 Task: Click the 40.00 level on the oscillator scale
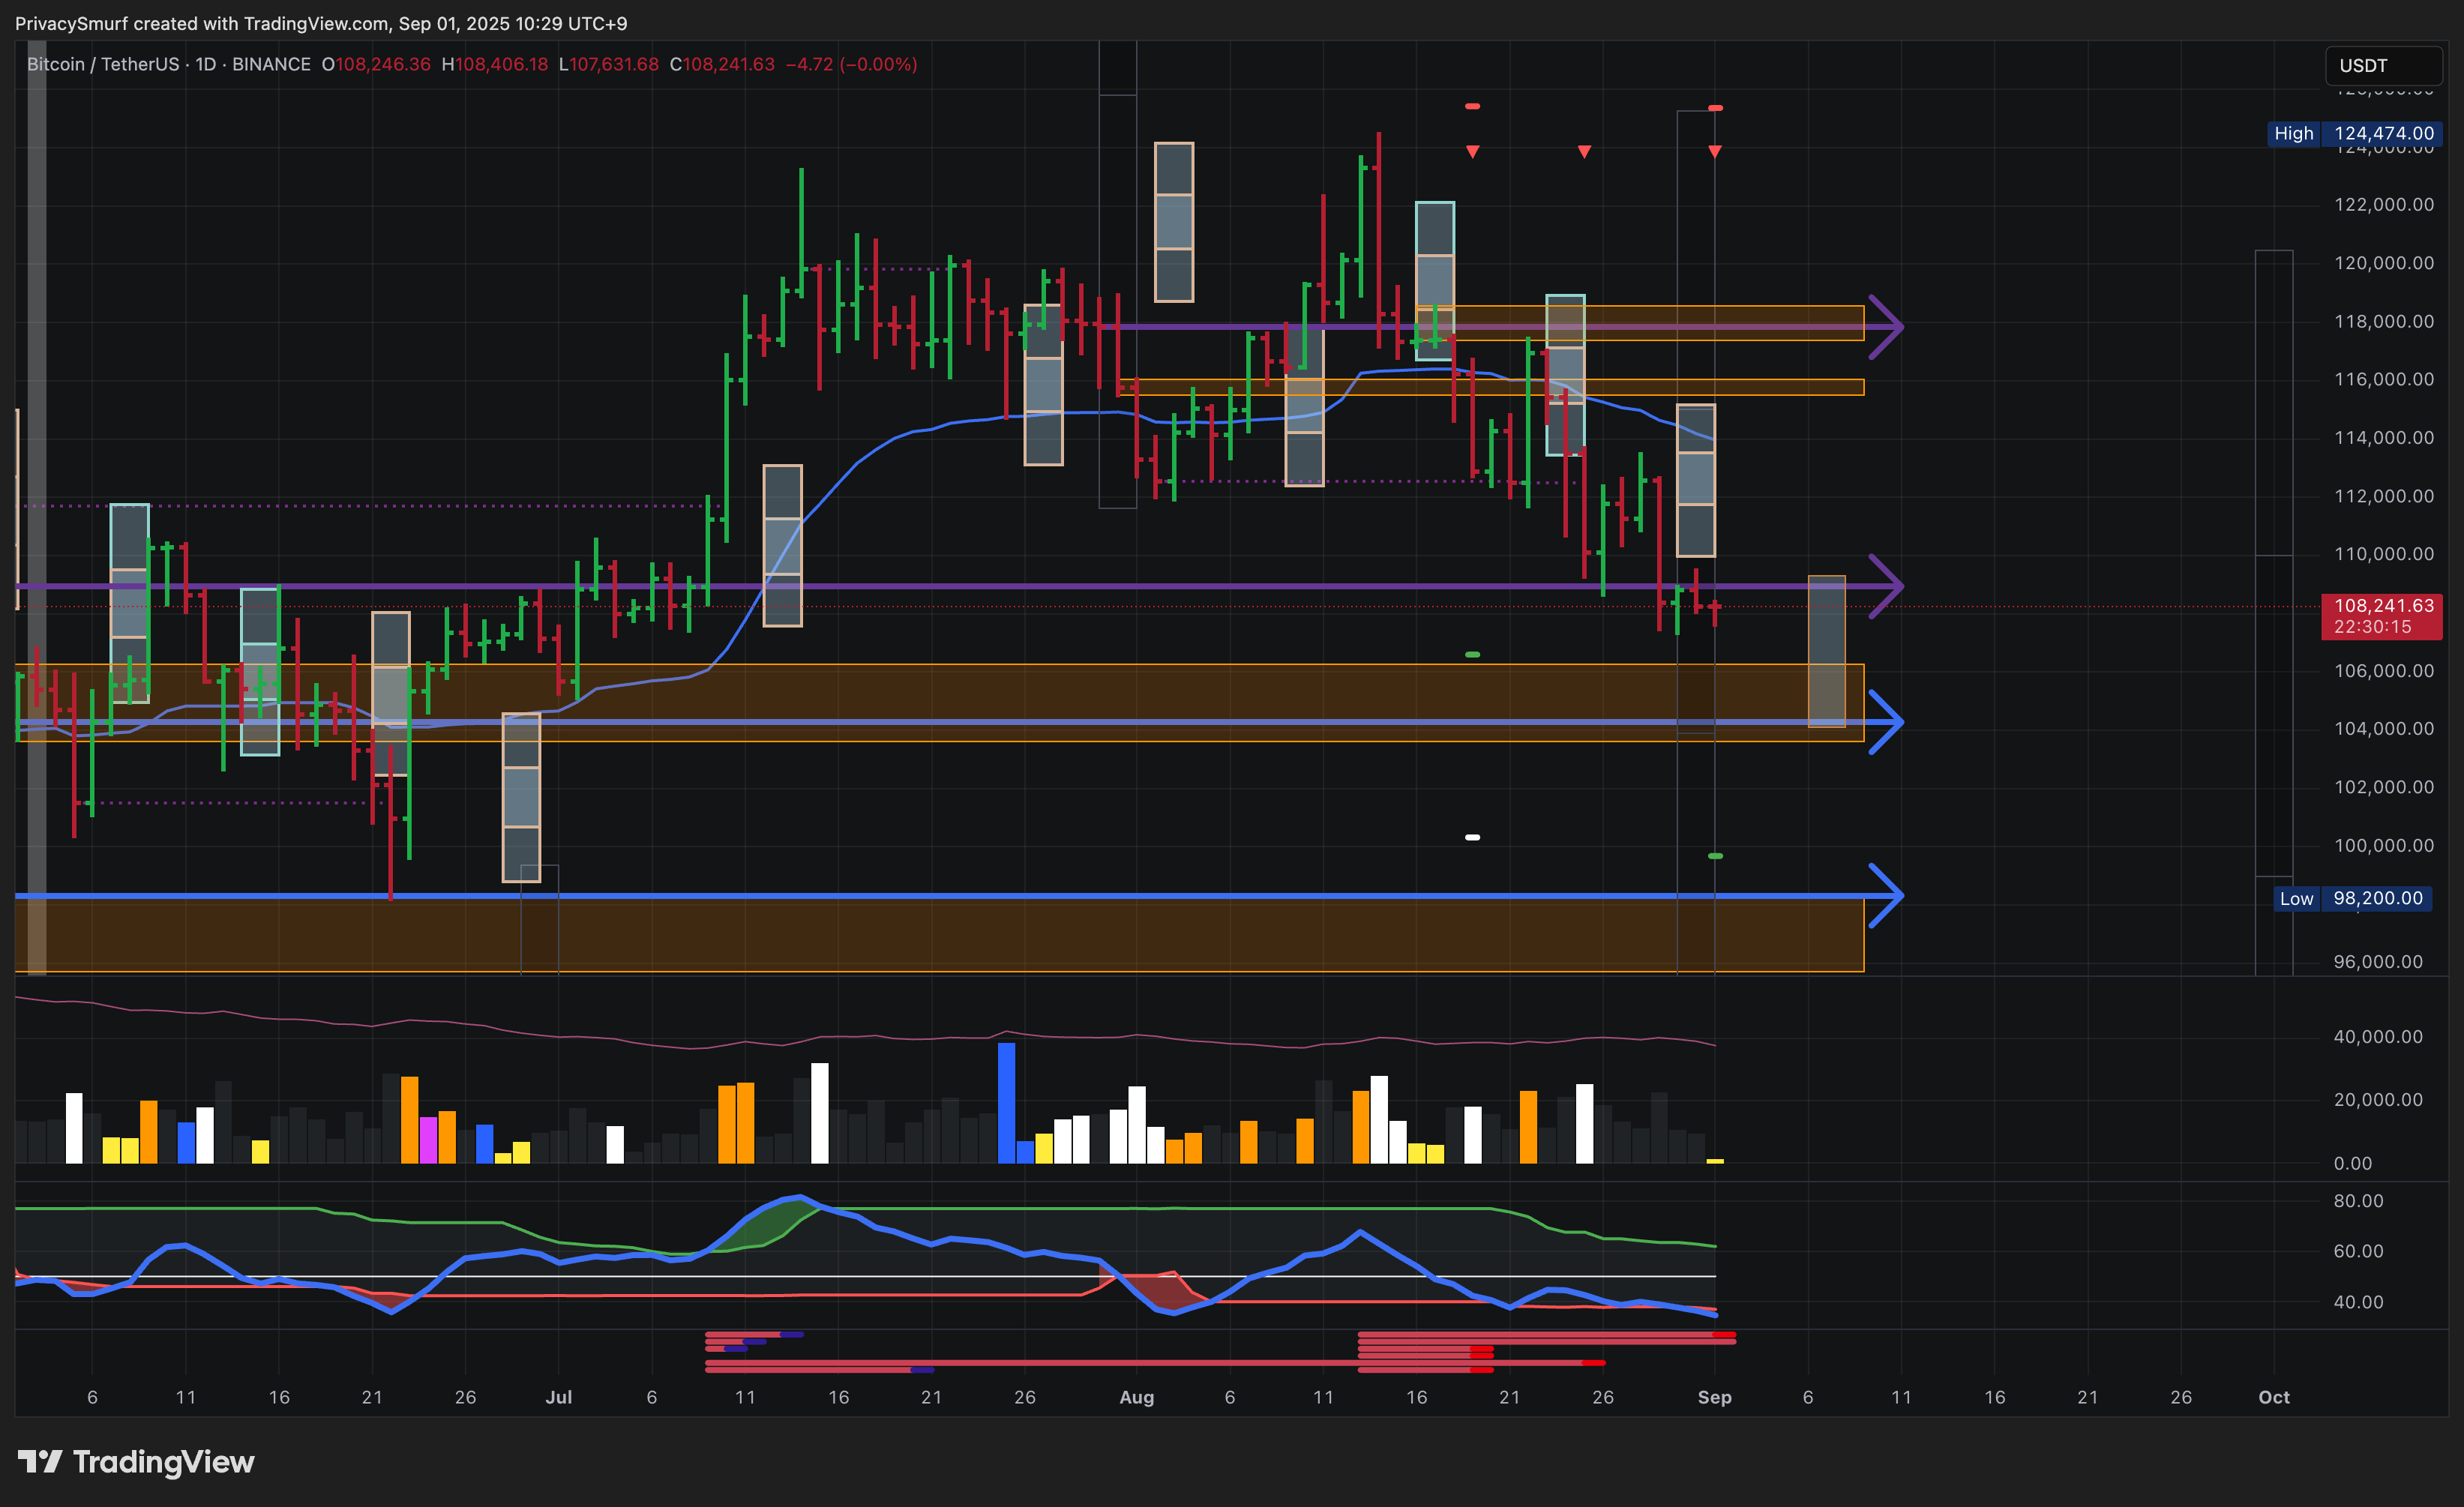point(2358,1302)
